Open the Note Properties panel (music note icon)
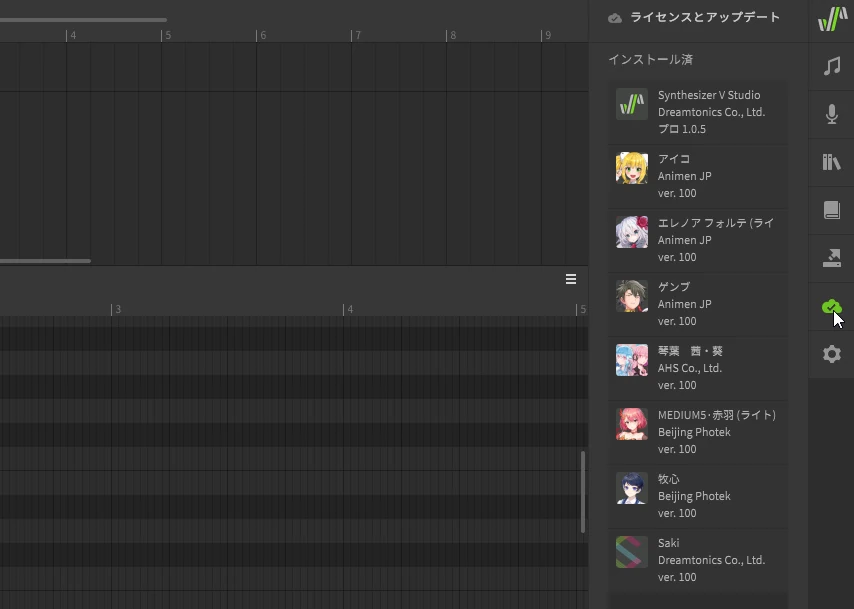The height and width of the screenshot is (609, 854). (x=832, y=66)
